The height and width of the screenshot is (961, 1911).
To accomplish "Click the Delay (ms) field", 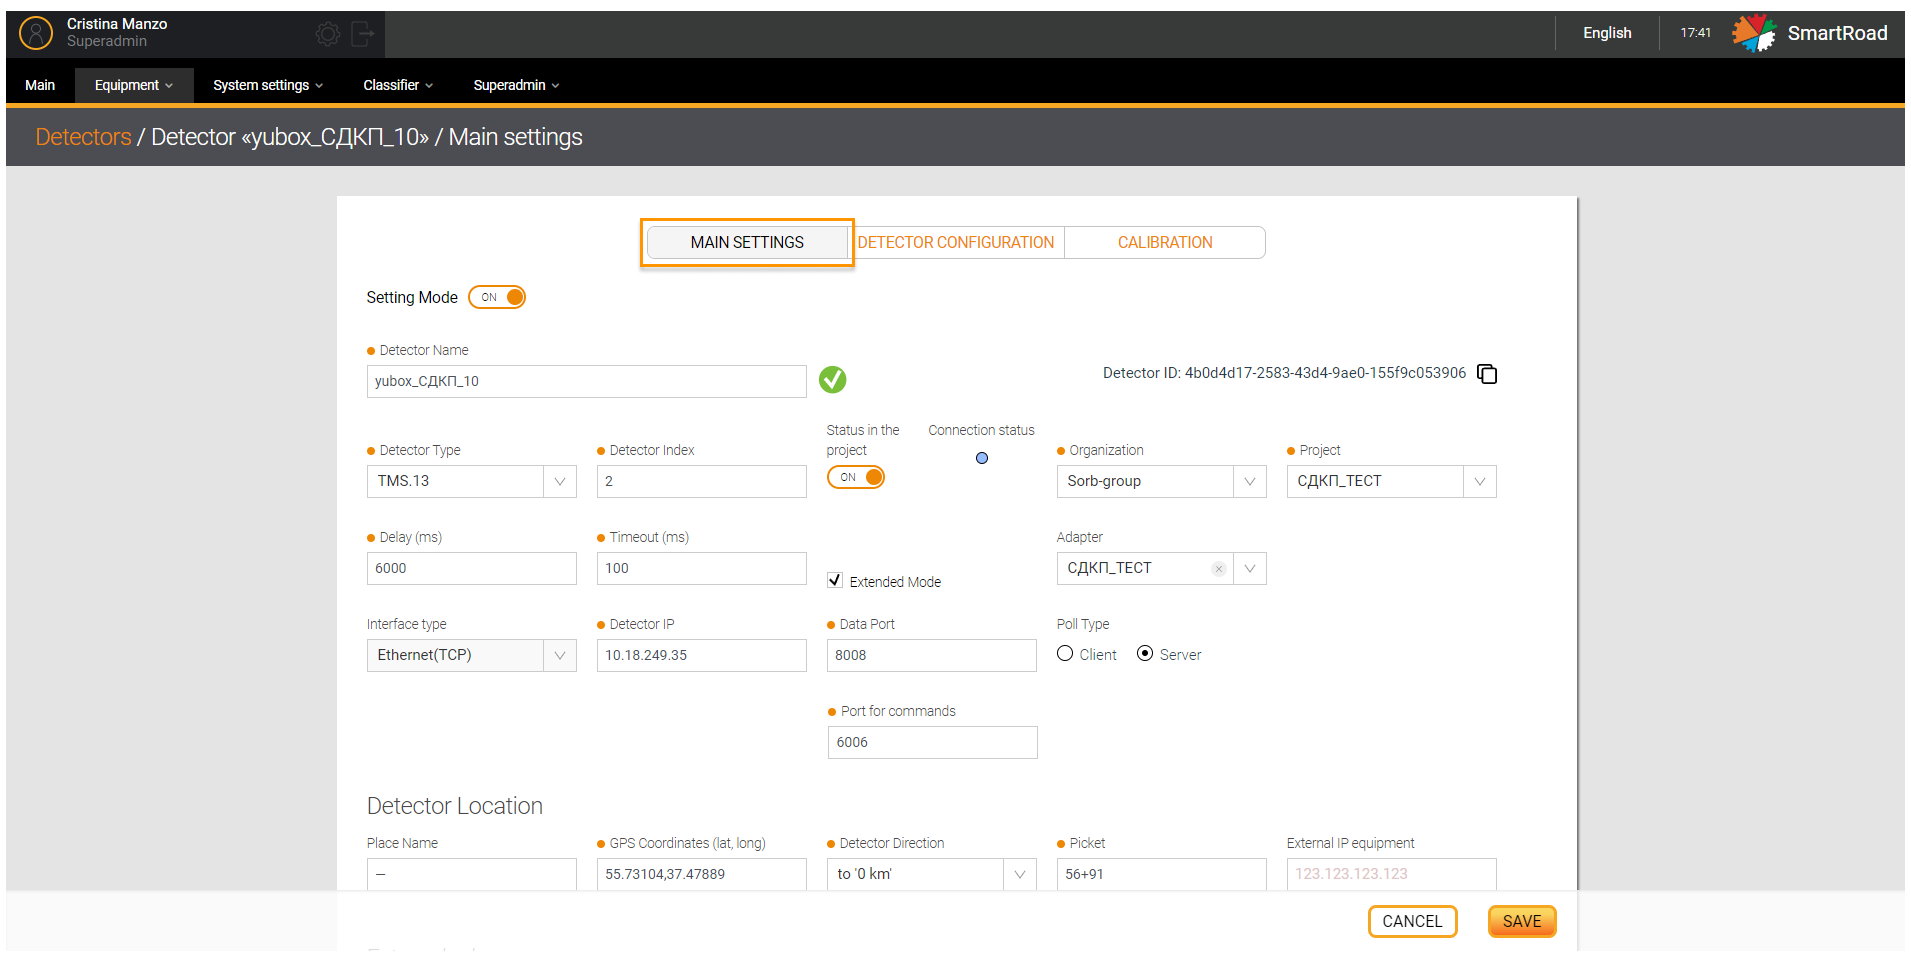I will tap(472, 568).
